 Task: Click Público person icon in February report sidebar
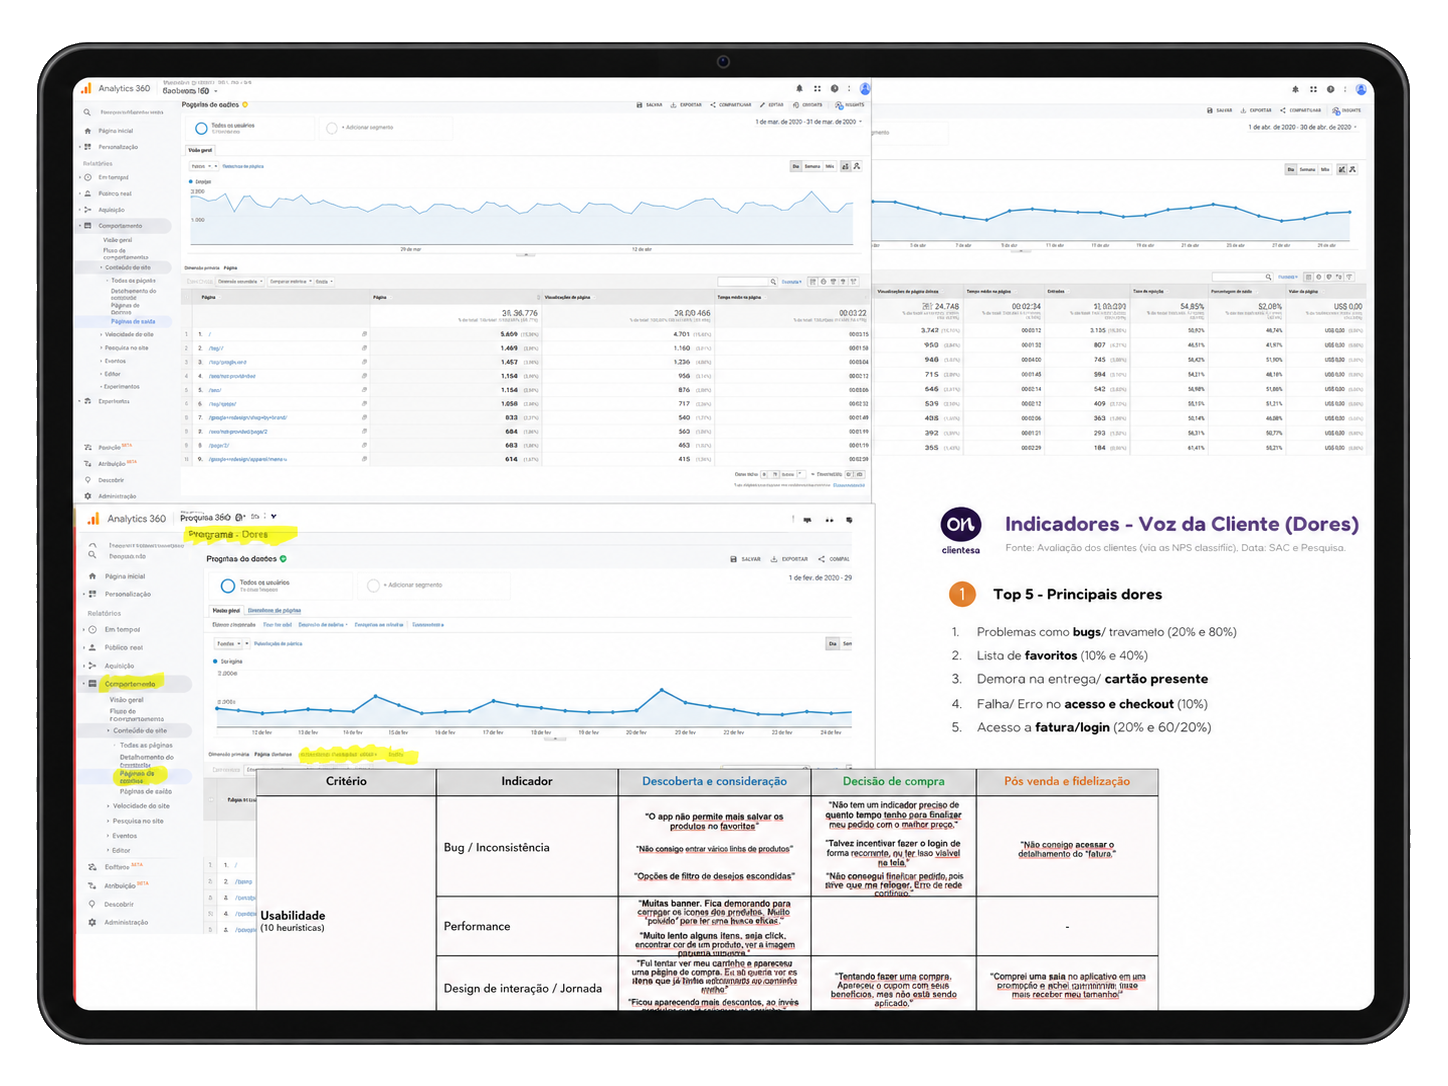click(x=92, y=647)
